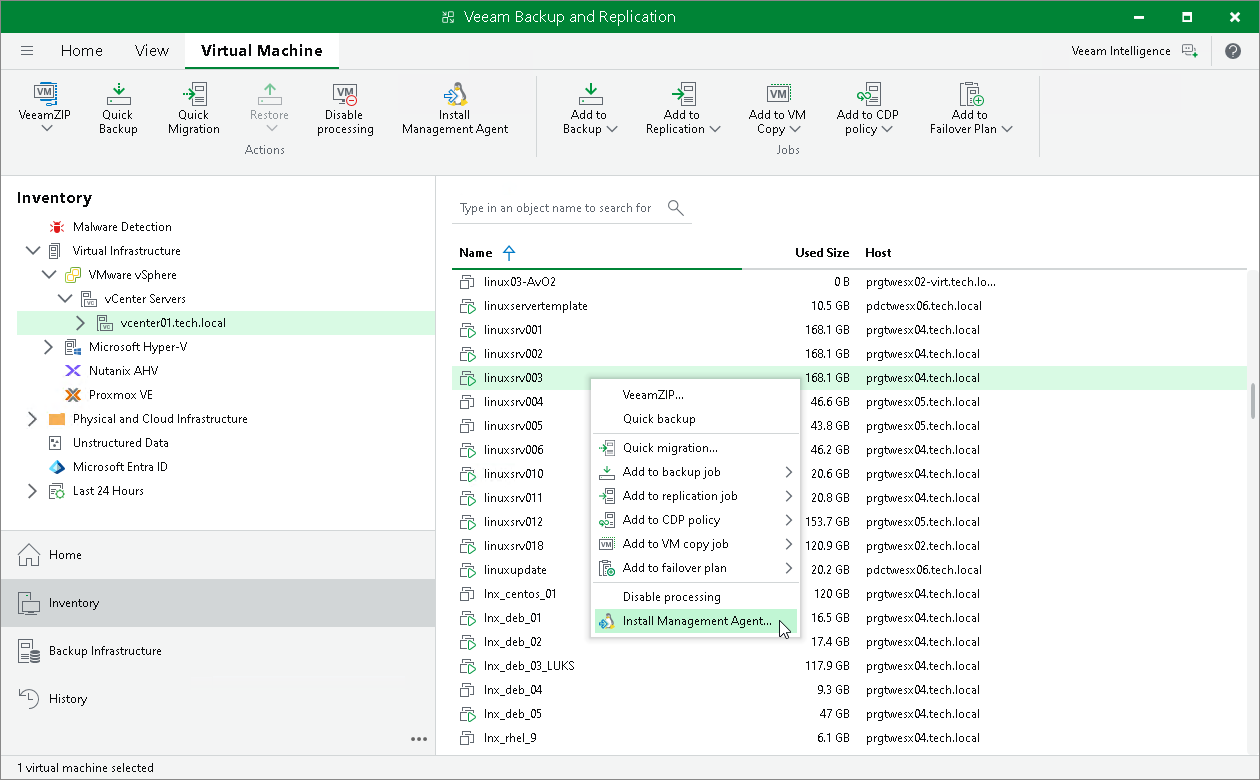1260x780 pixels.
Task: Collapse the VMware vSphere node
Action: point(49,275)
